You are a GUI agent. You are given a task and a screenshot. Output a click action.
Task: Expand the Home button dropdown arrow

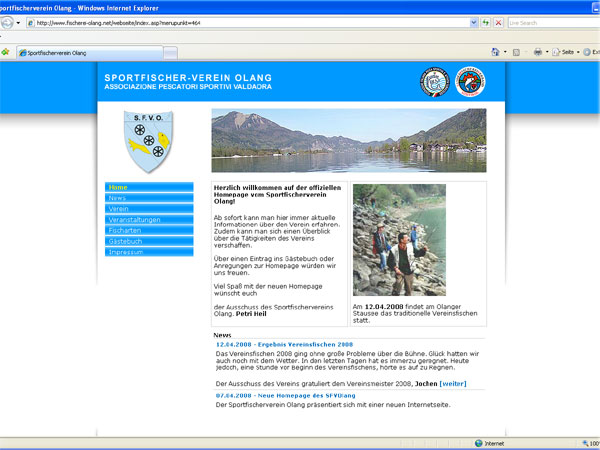tap(505, 52)
